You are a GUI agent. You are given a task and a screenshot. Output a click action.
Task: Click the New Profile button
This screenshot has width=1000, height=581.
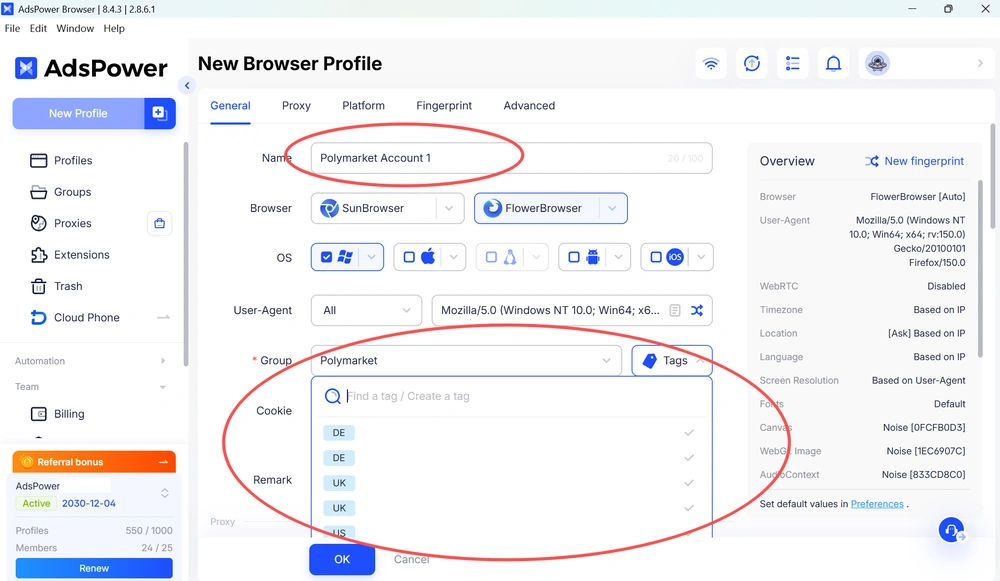click(x=78, y=114)
